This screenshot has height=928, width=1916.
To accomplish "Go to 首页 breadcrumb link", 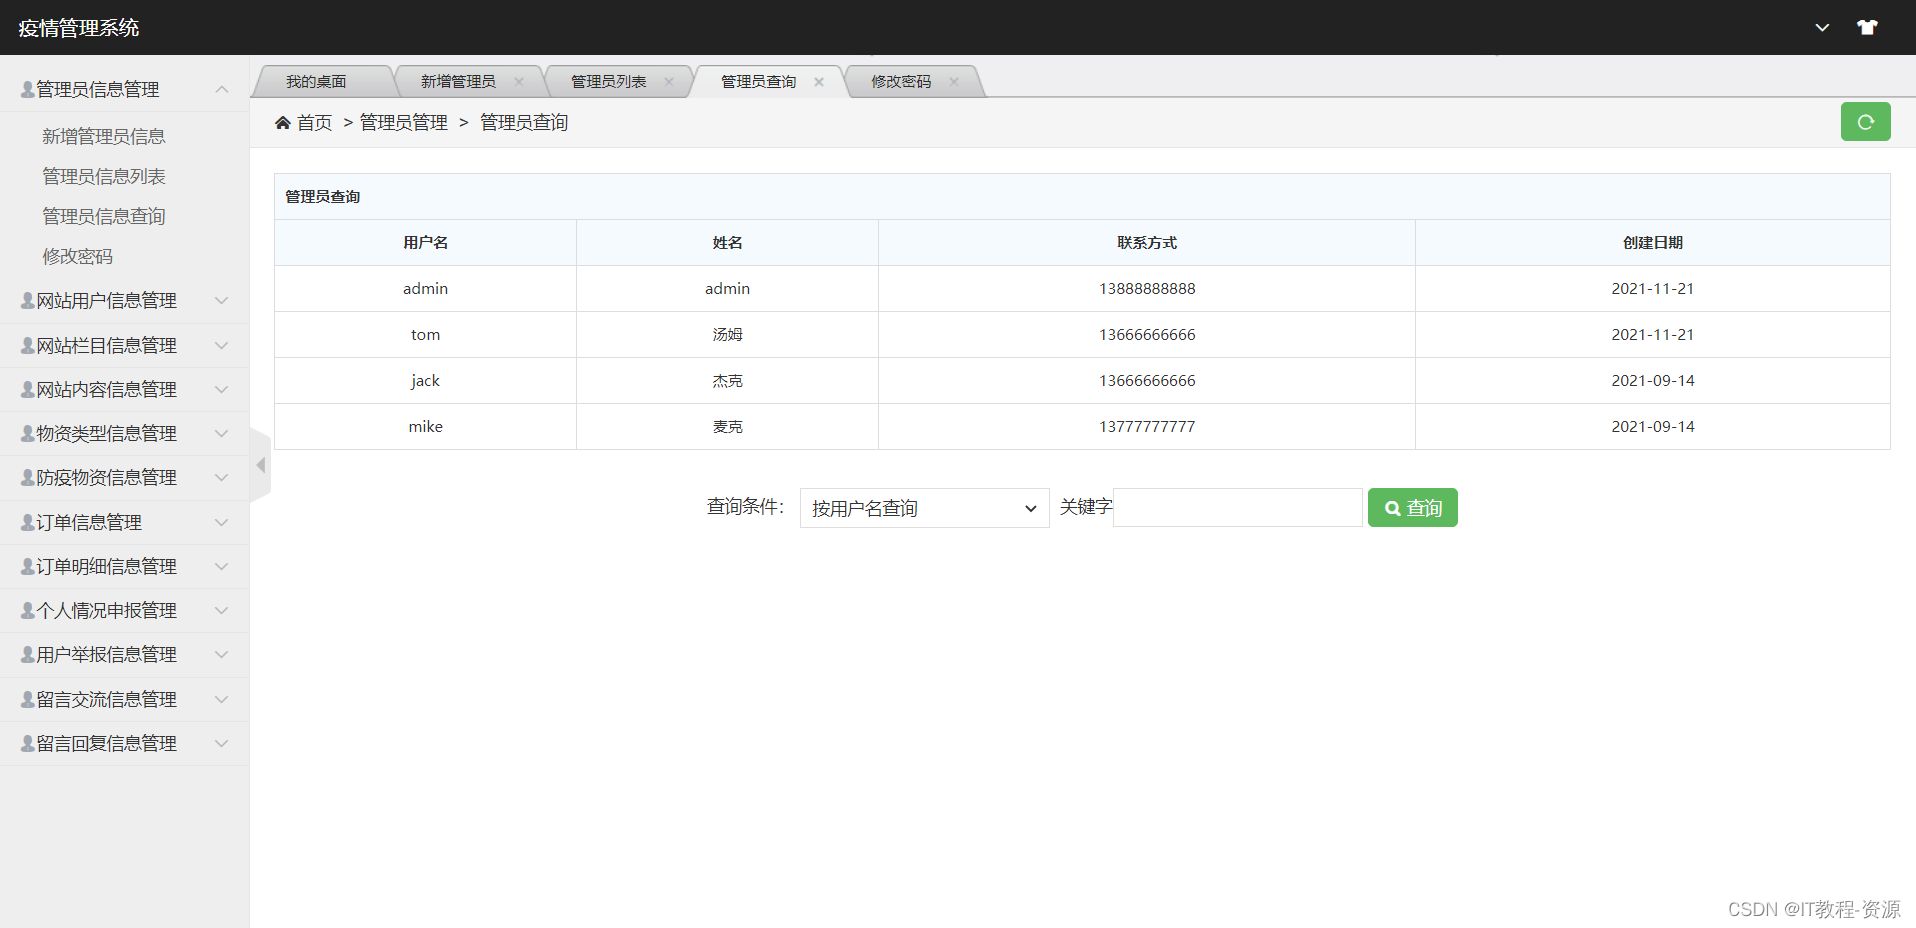I will [x=315, y=122].
